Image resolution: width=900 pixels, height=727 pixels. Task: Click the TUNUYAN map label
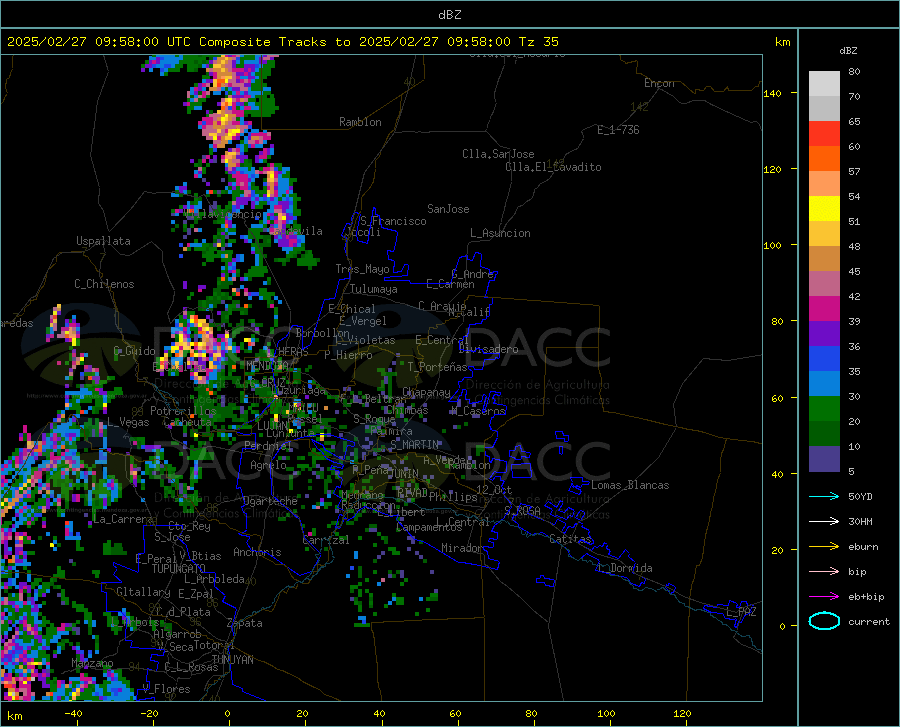pos(232,660)
